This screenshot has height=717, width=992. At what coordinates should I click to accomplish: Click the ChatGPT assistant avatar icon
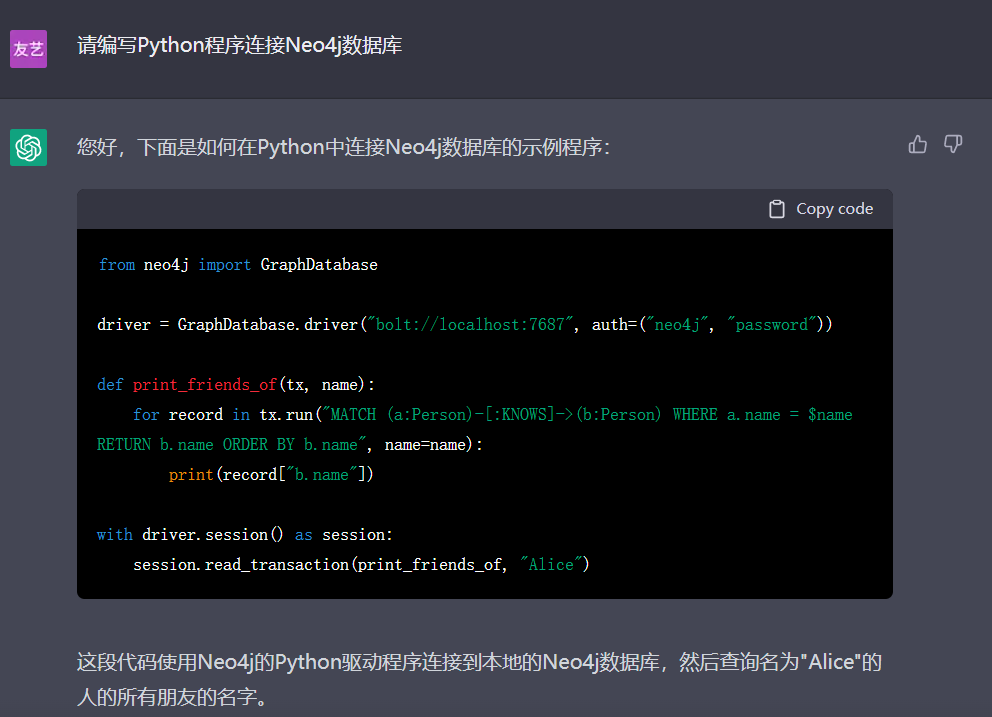click(28, 147)
